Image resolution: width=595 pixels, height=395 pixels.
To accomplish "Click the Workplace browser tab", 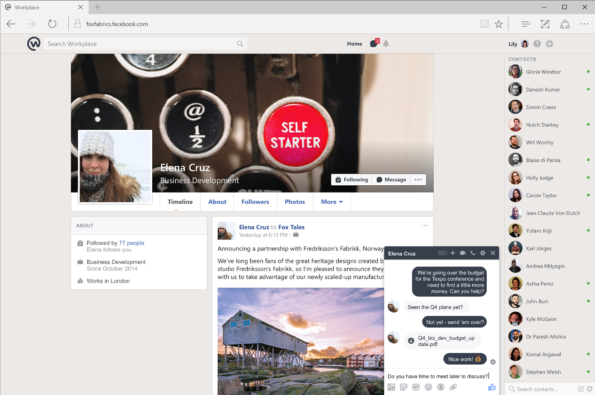I will pos(44,7).
